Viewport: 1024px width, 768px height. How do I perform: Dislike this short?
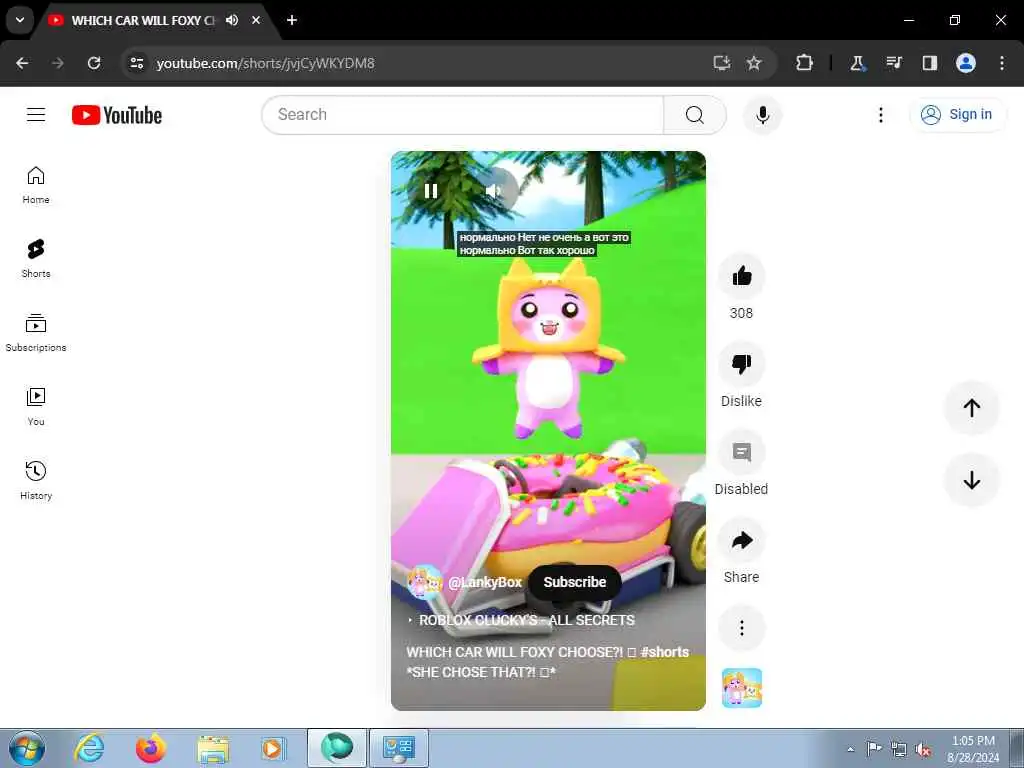(x=741, y=364)
